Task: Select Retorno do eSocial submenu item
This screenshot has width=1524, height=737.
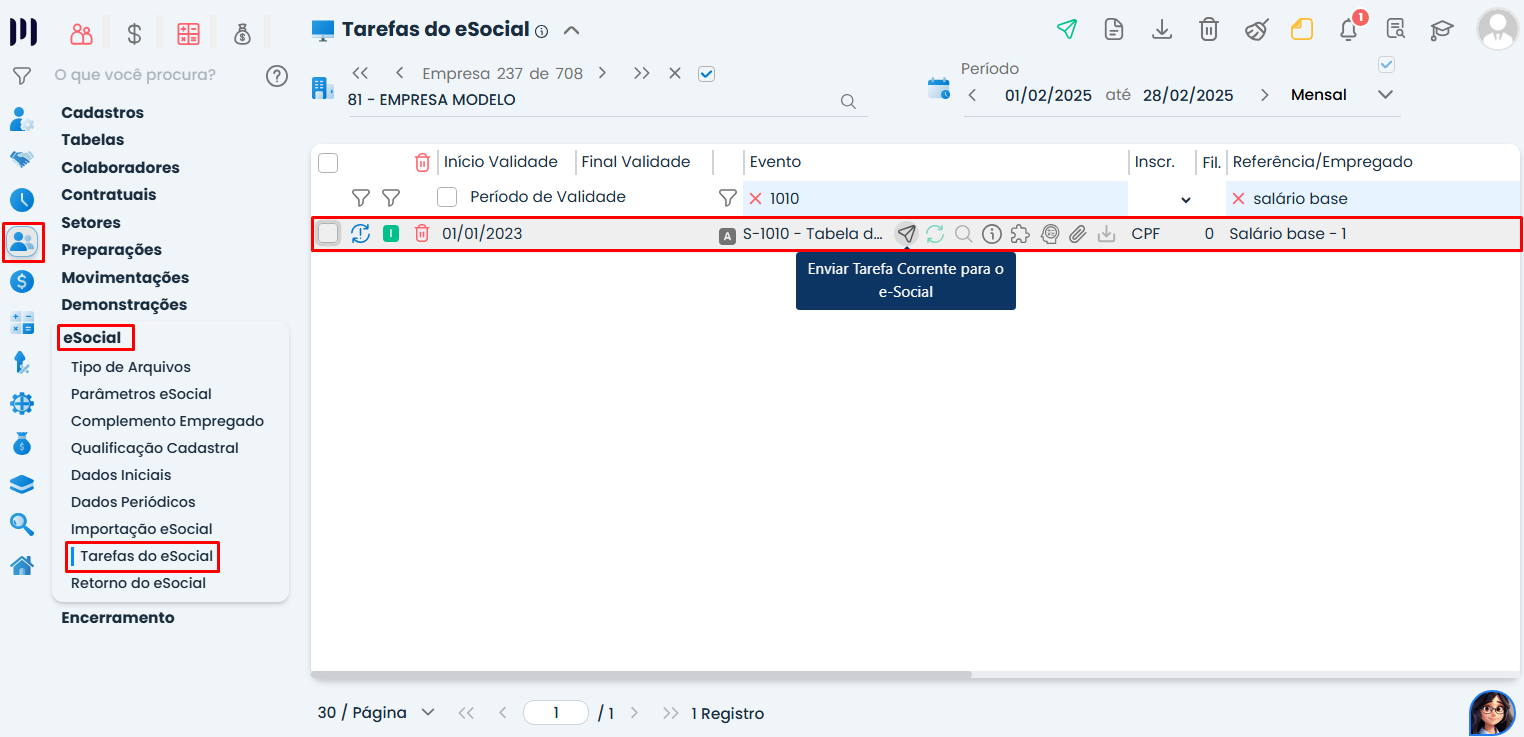Action: (138, 583)
